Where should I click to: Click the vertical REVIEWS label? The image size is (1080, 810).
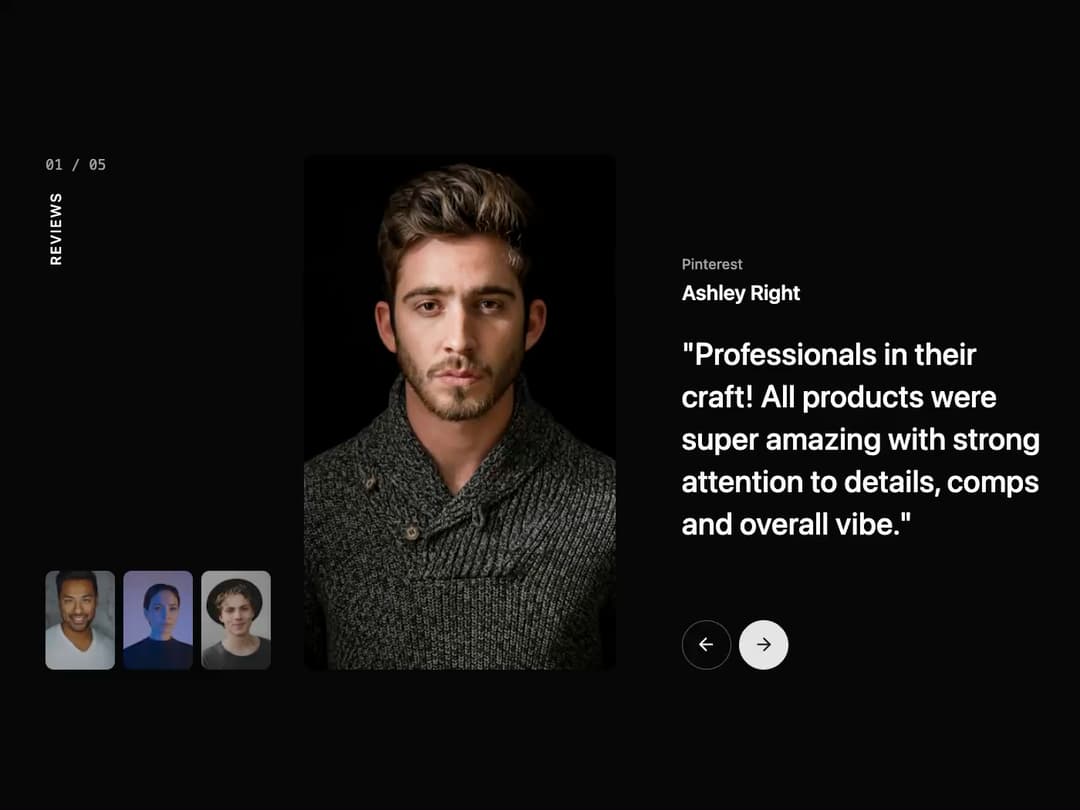56,229
